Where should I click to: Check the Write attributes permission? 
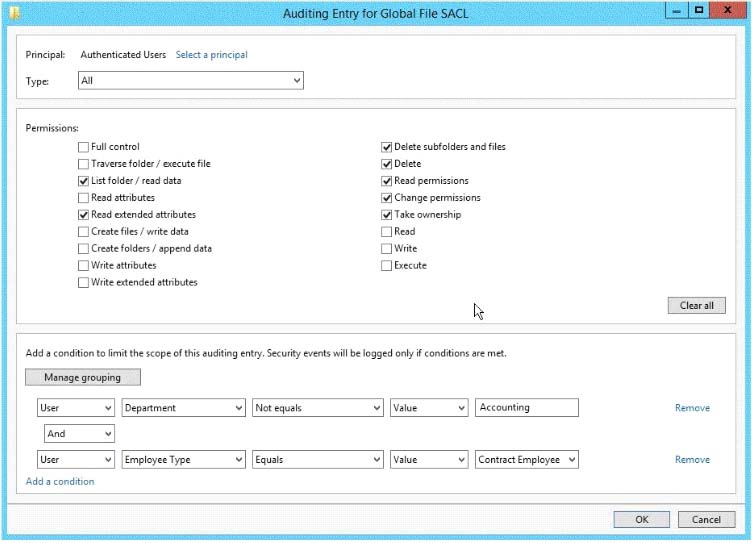pyautogui.click(x=83, y=266)
